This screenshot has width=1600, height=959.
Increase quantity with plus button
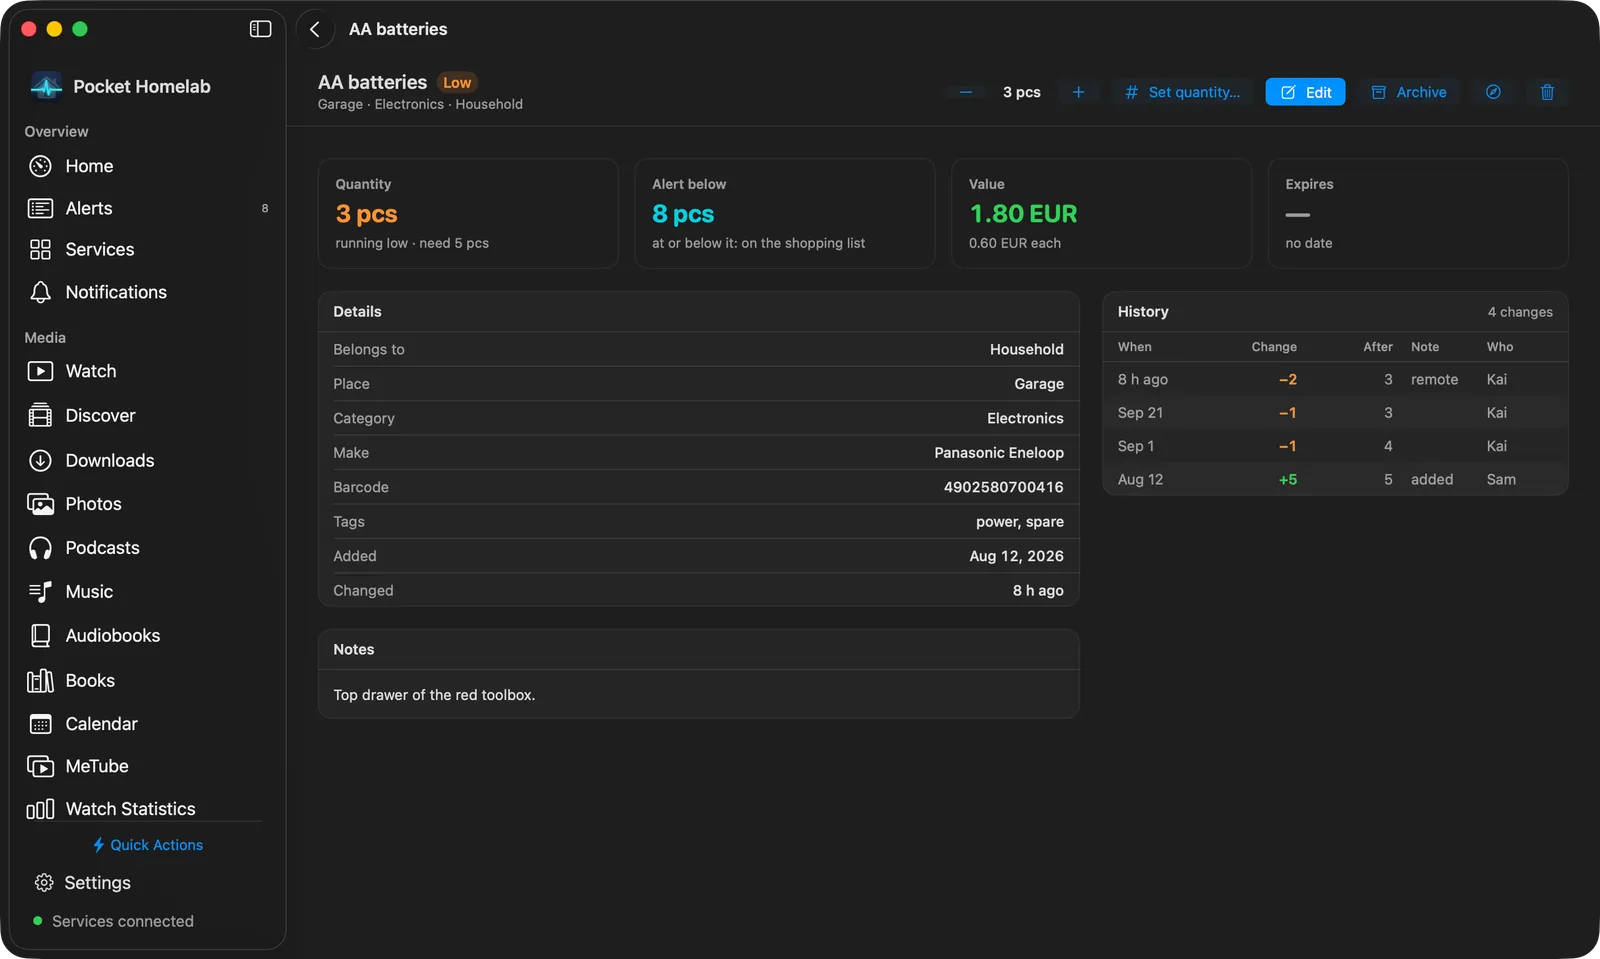pos(1078,92)
